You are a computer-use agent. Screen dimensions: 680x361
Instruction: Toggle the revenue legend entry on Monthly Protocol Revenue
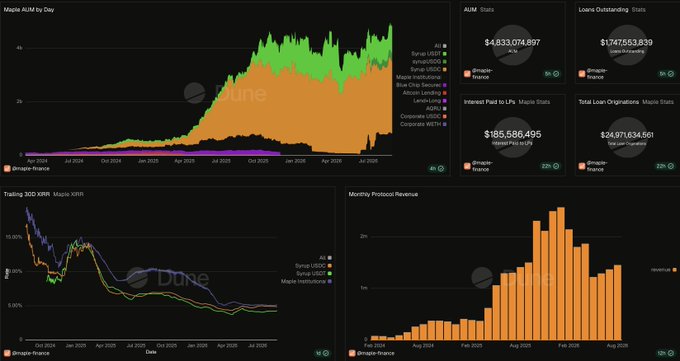click(664, 269)
